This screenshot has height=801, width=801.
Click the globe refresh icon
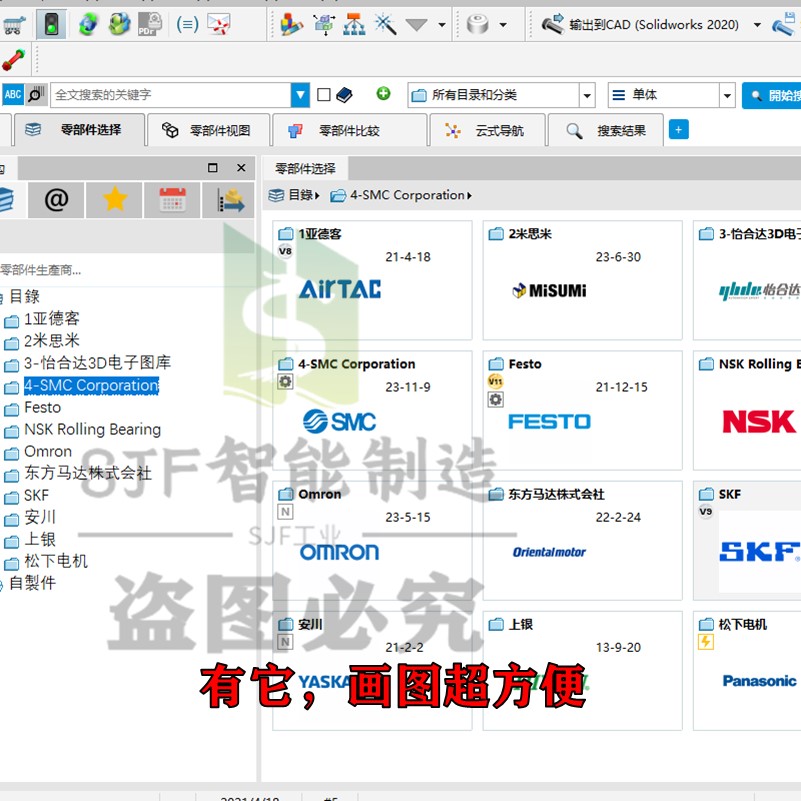(x=88, y=24)
